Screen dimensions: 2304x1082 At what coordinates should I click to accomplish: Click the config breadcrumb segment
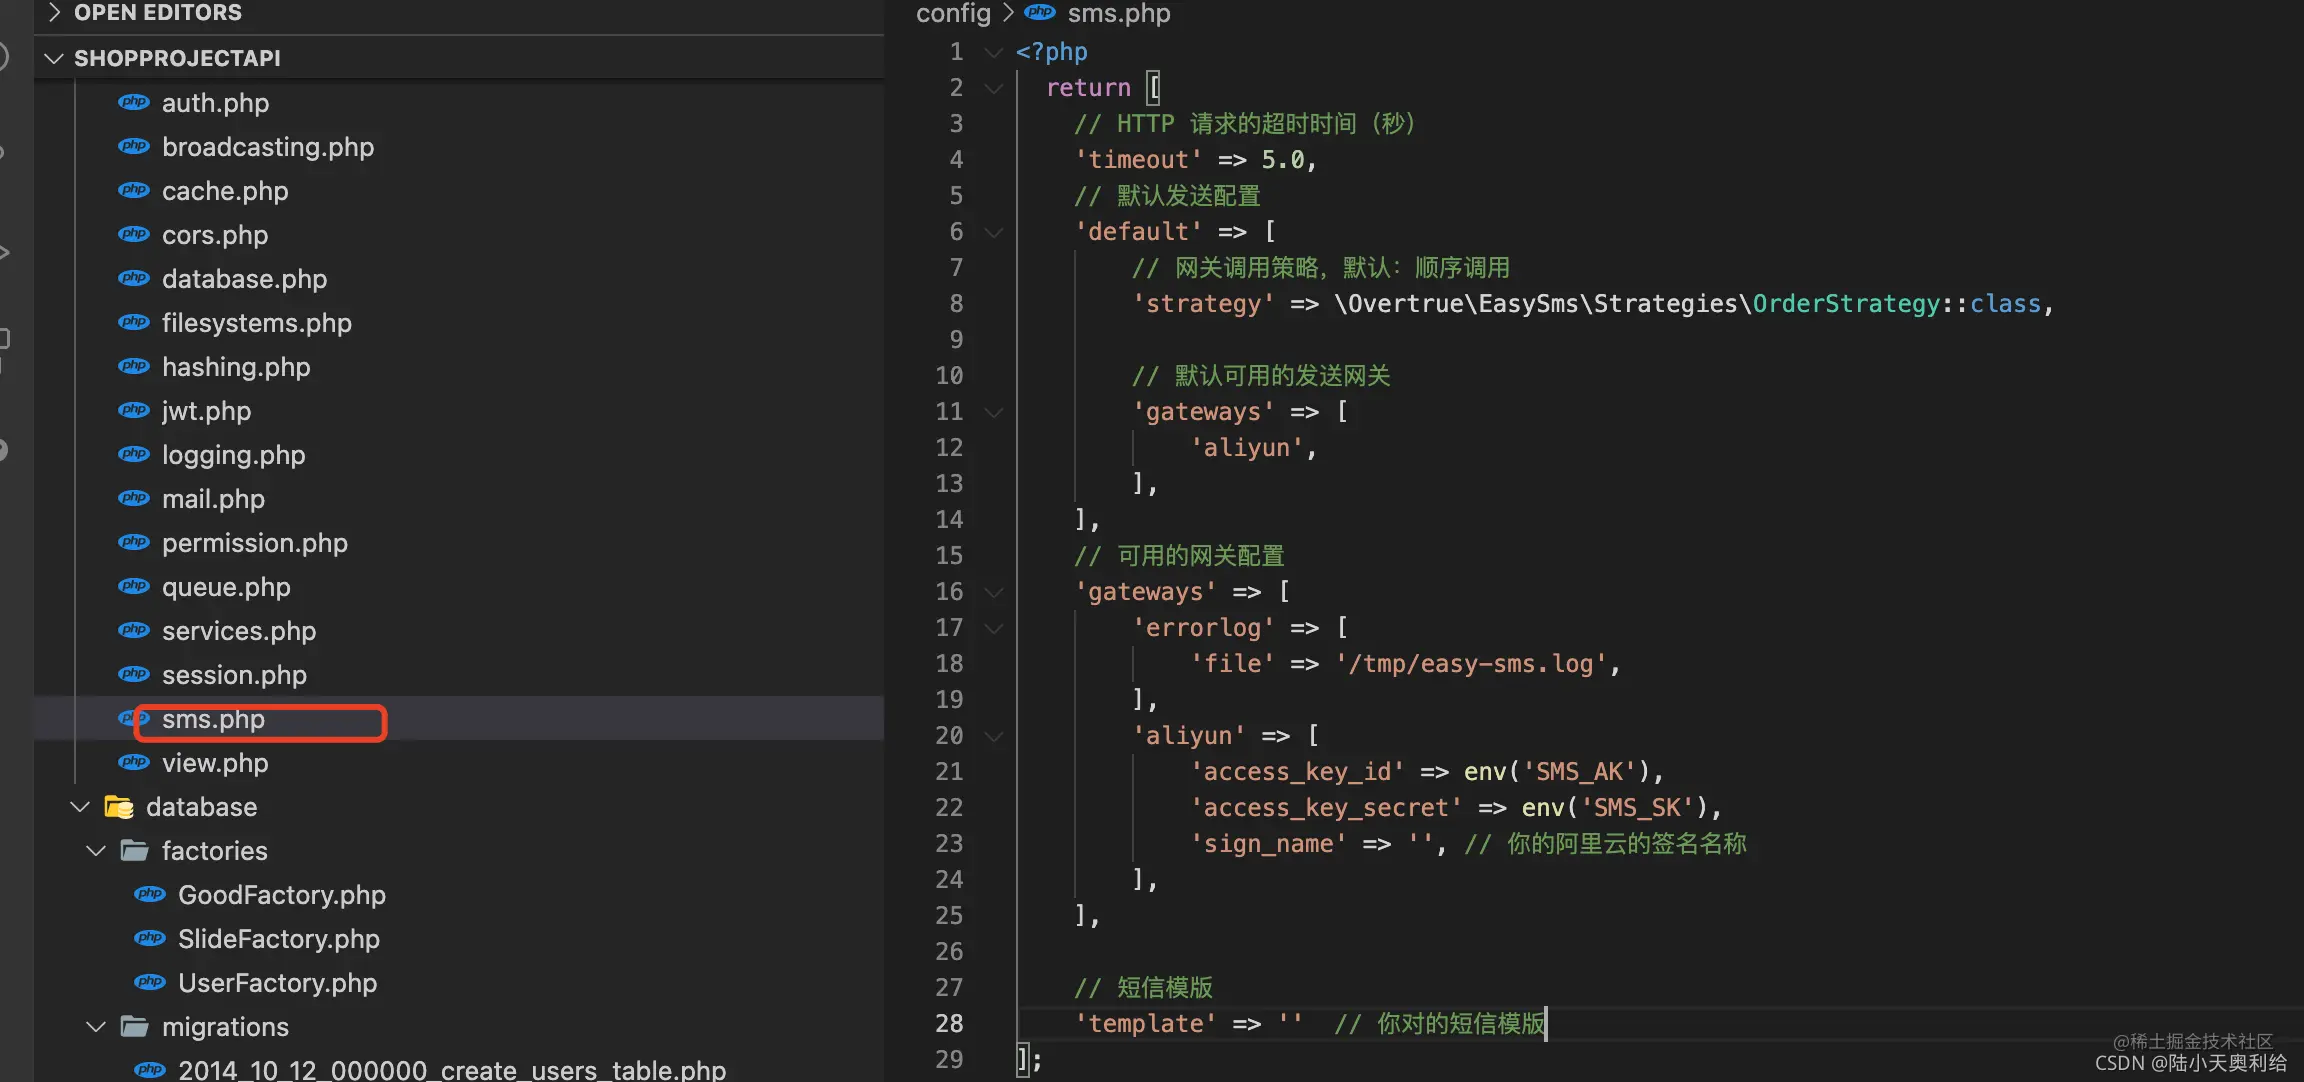pyautogui.click(x=953, y=13)
